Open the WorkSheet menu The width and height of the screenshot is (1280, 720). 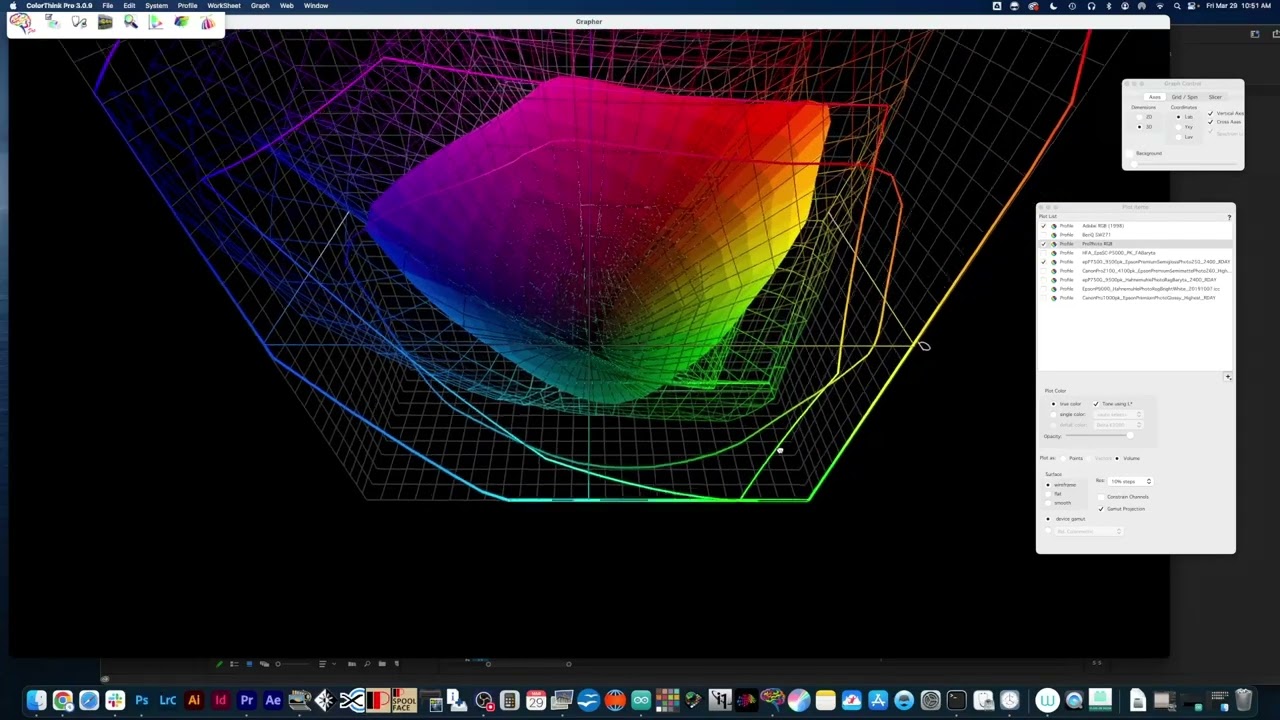[x=223, y=5]
